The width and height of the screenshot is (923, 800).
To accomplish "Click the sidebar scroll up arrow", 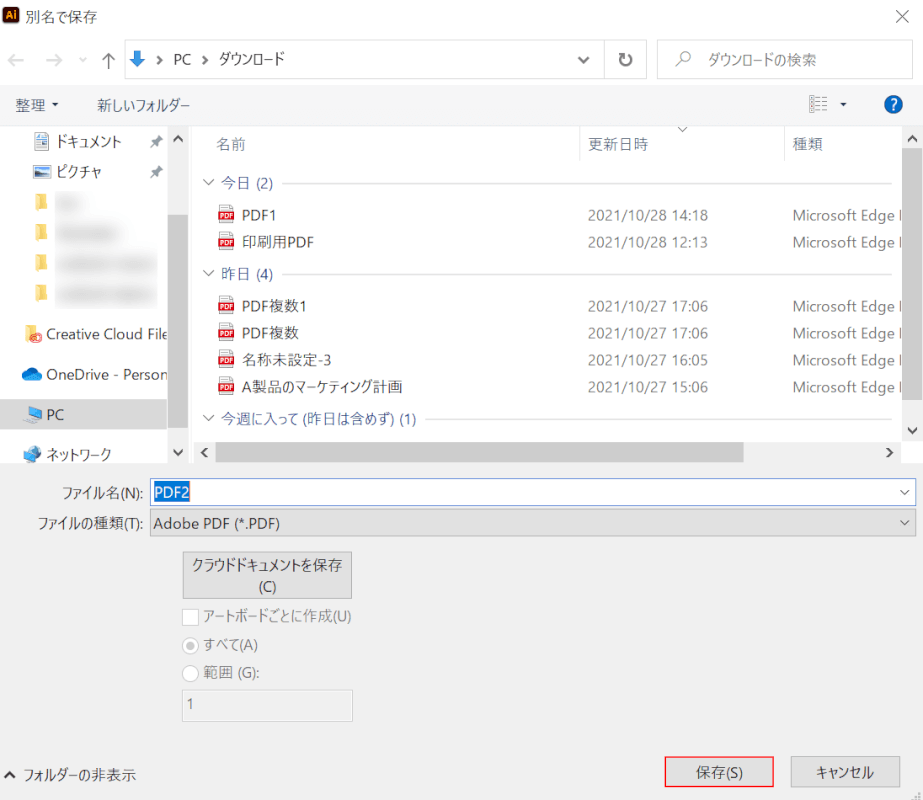I will coord(178,140).
